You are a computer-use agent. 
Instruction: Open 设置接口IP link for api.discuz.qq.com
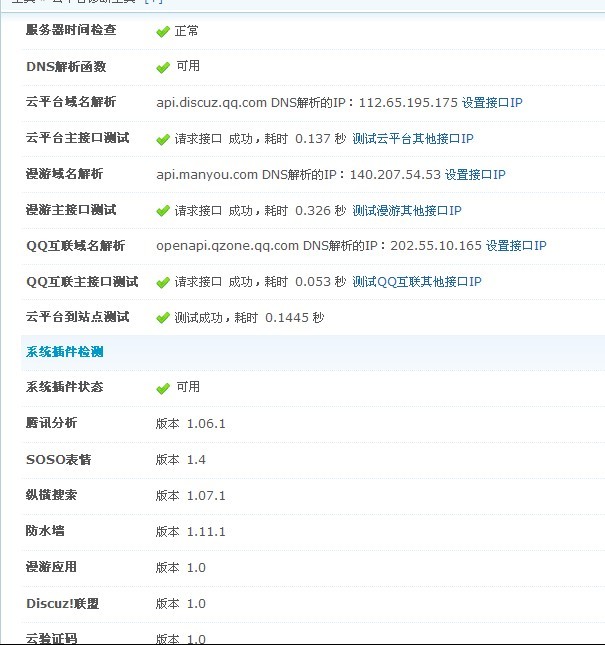[x=492, y=102]
